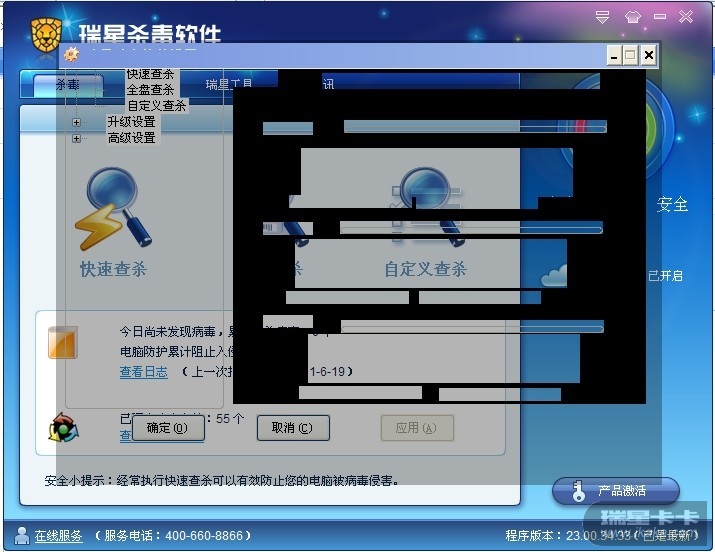Click the settings dialog gear icon
The height and width of the screenshot is (552, 715).
(71, 54)
